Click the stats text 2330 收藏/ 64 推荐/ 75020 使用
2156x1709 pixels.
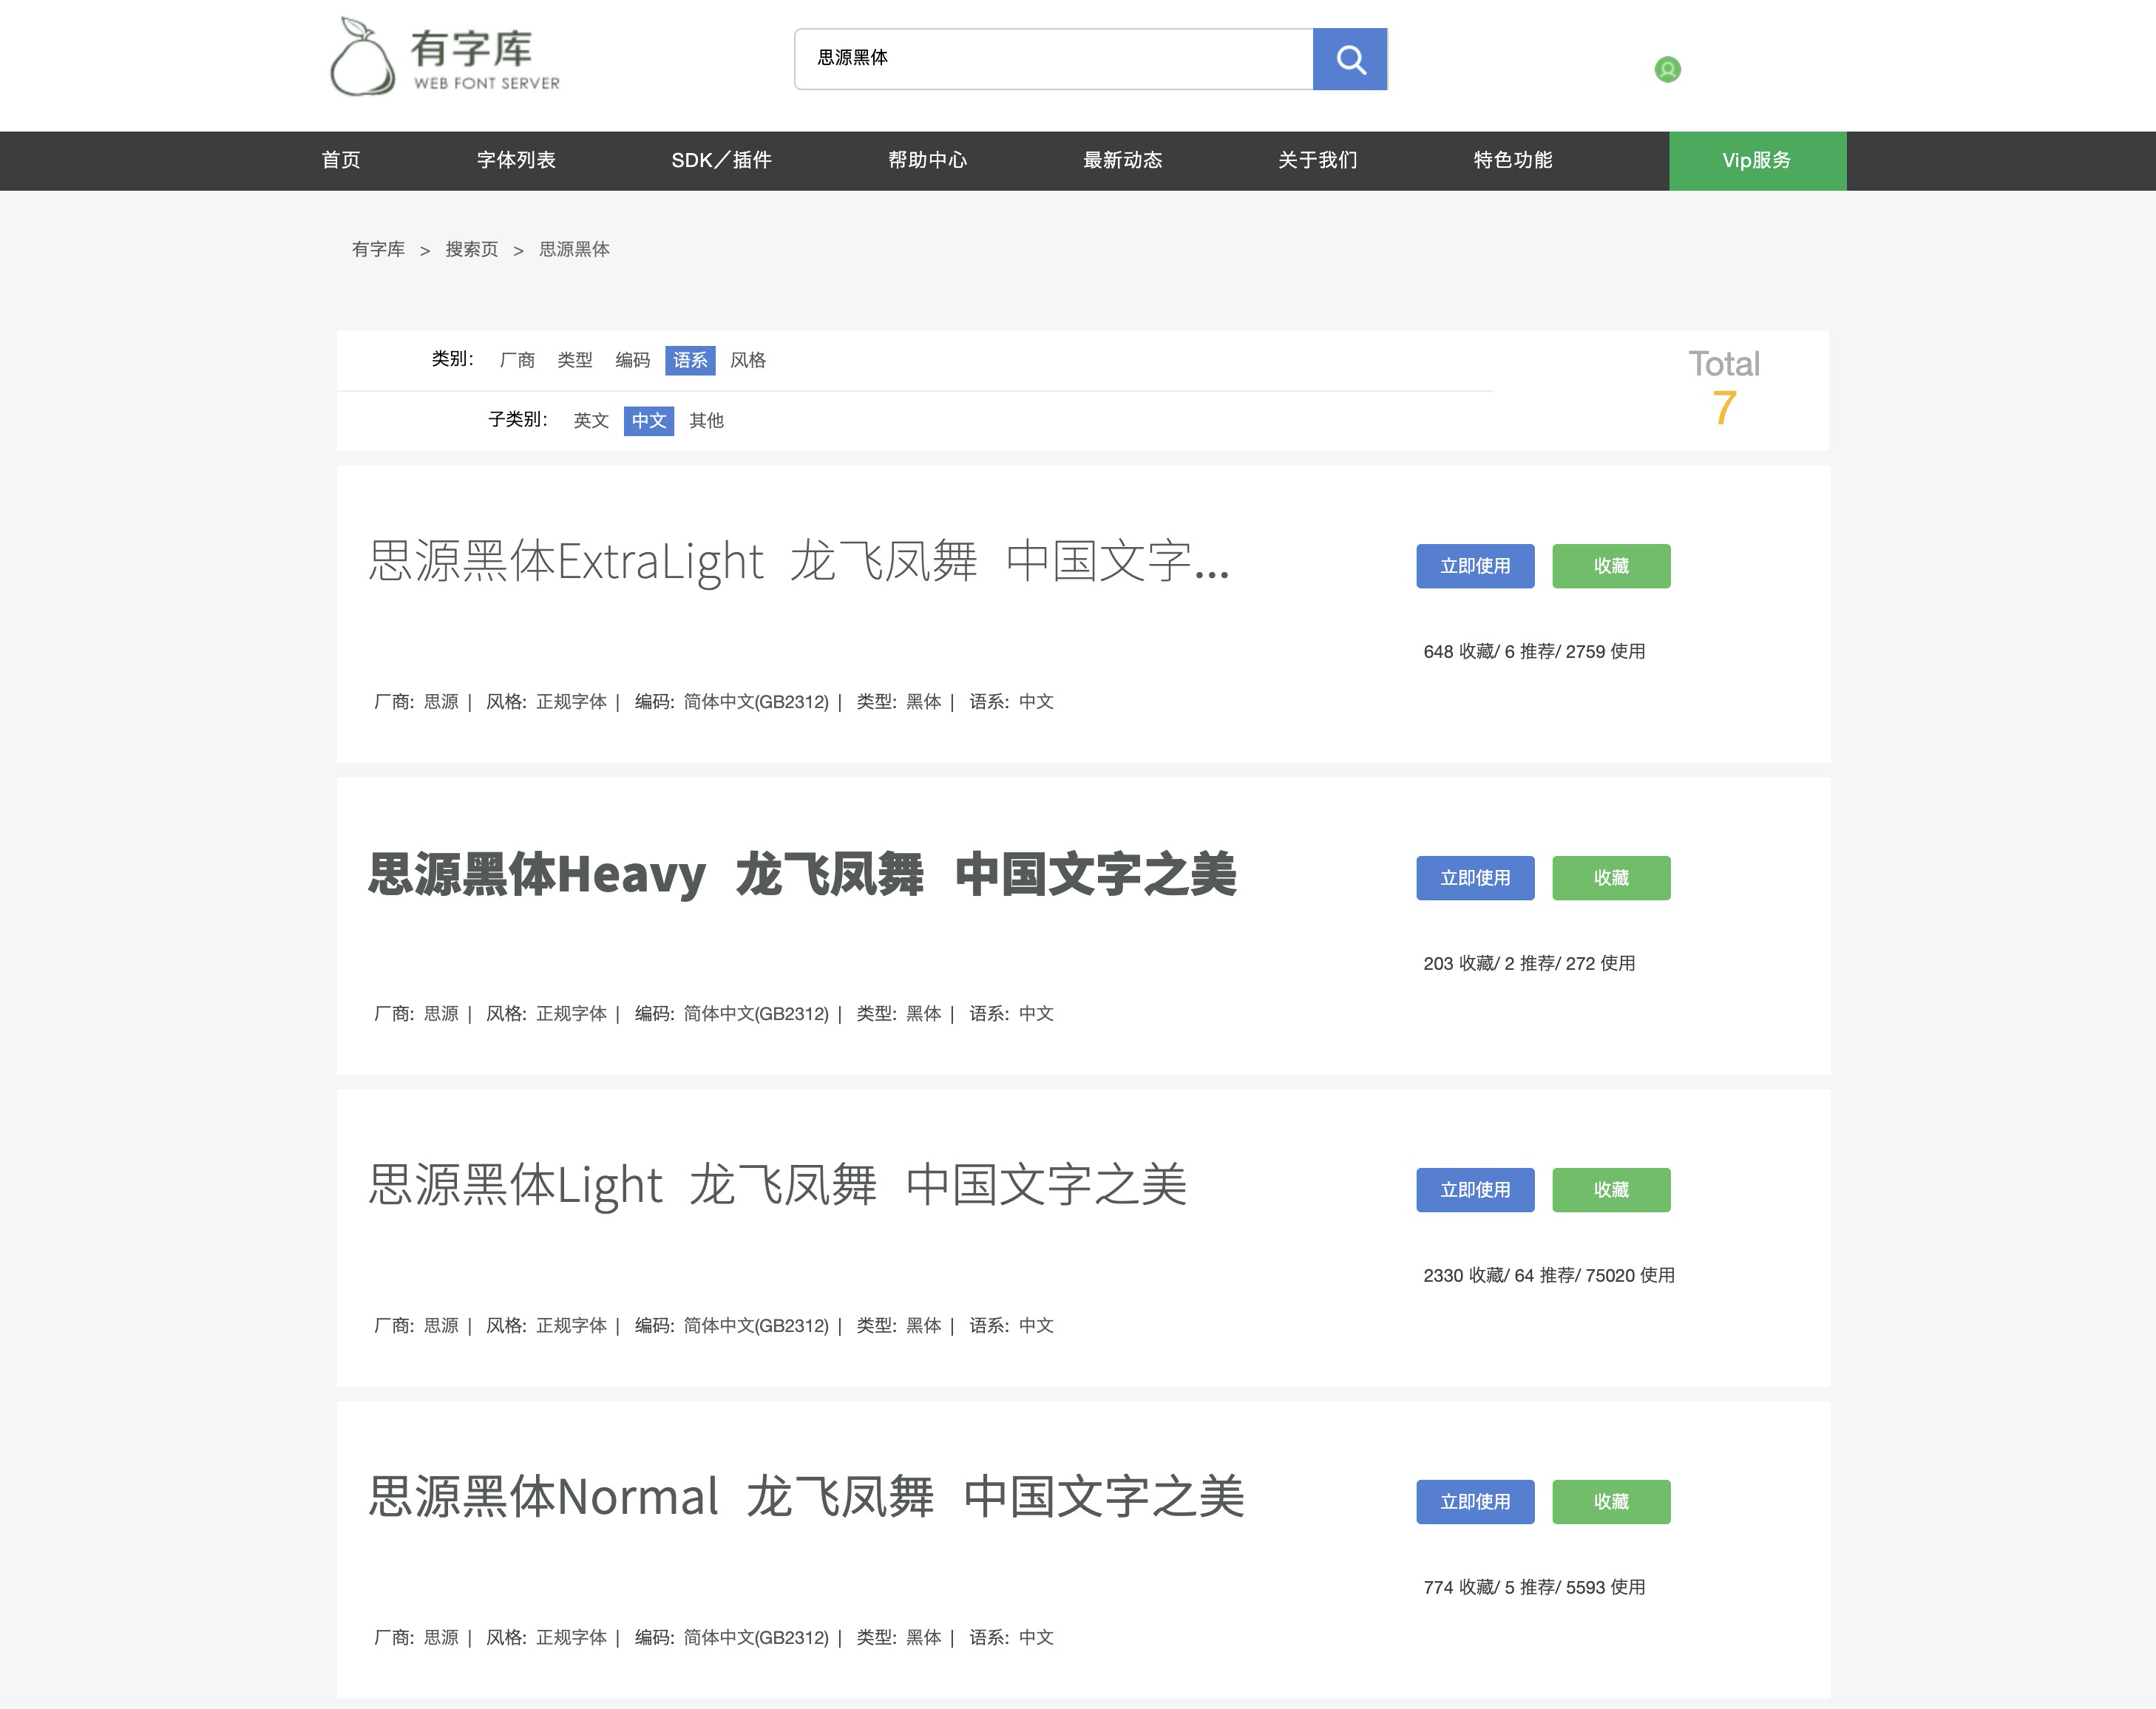click(x=1549, y=1275)
